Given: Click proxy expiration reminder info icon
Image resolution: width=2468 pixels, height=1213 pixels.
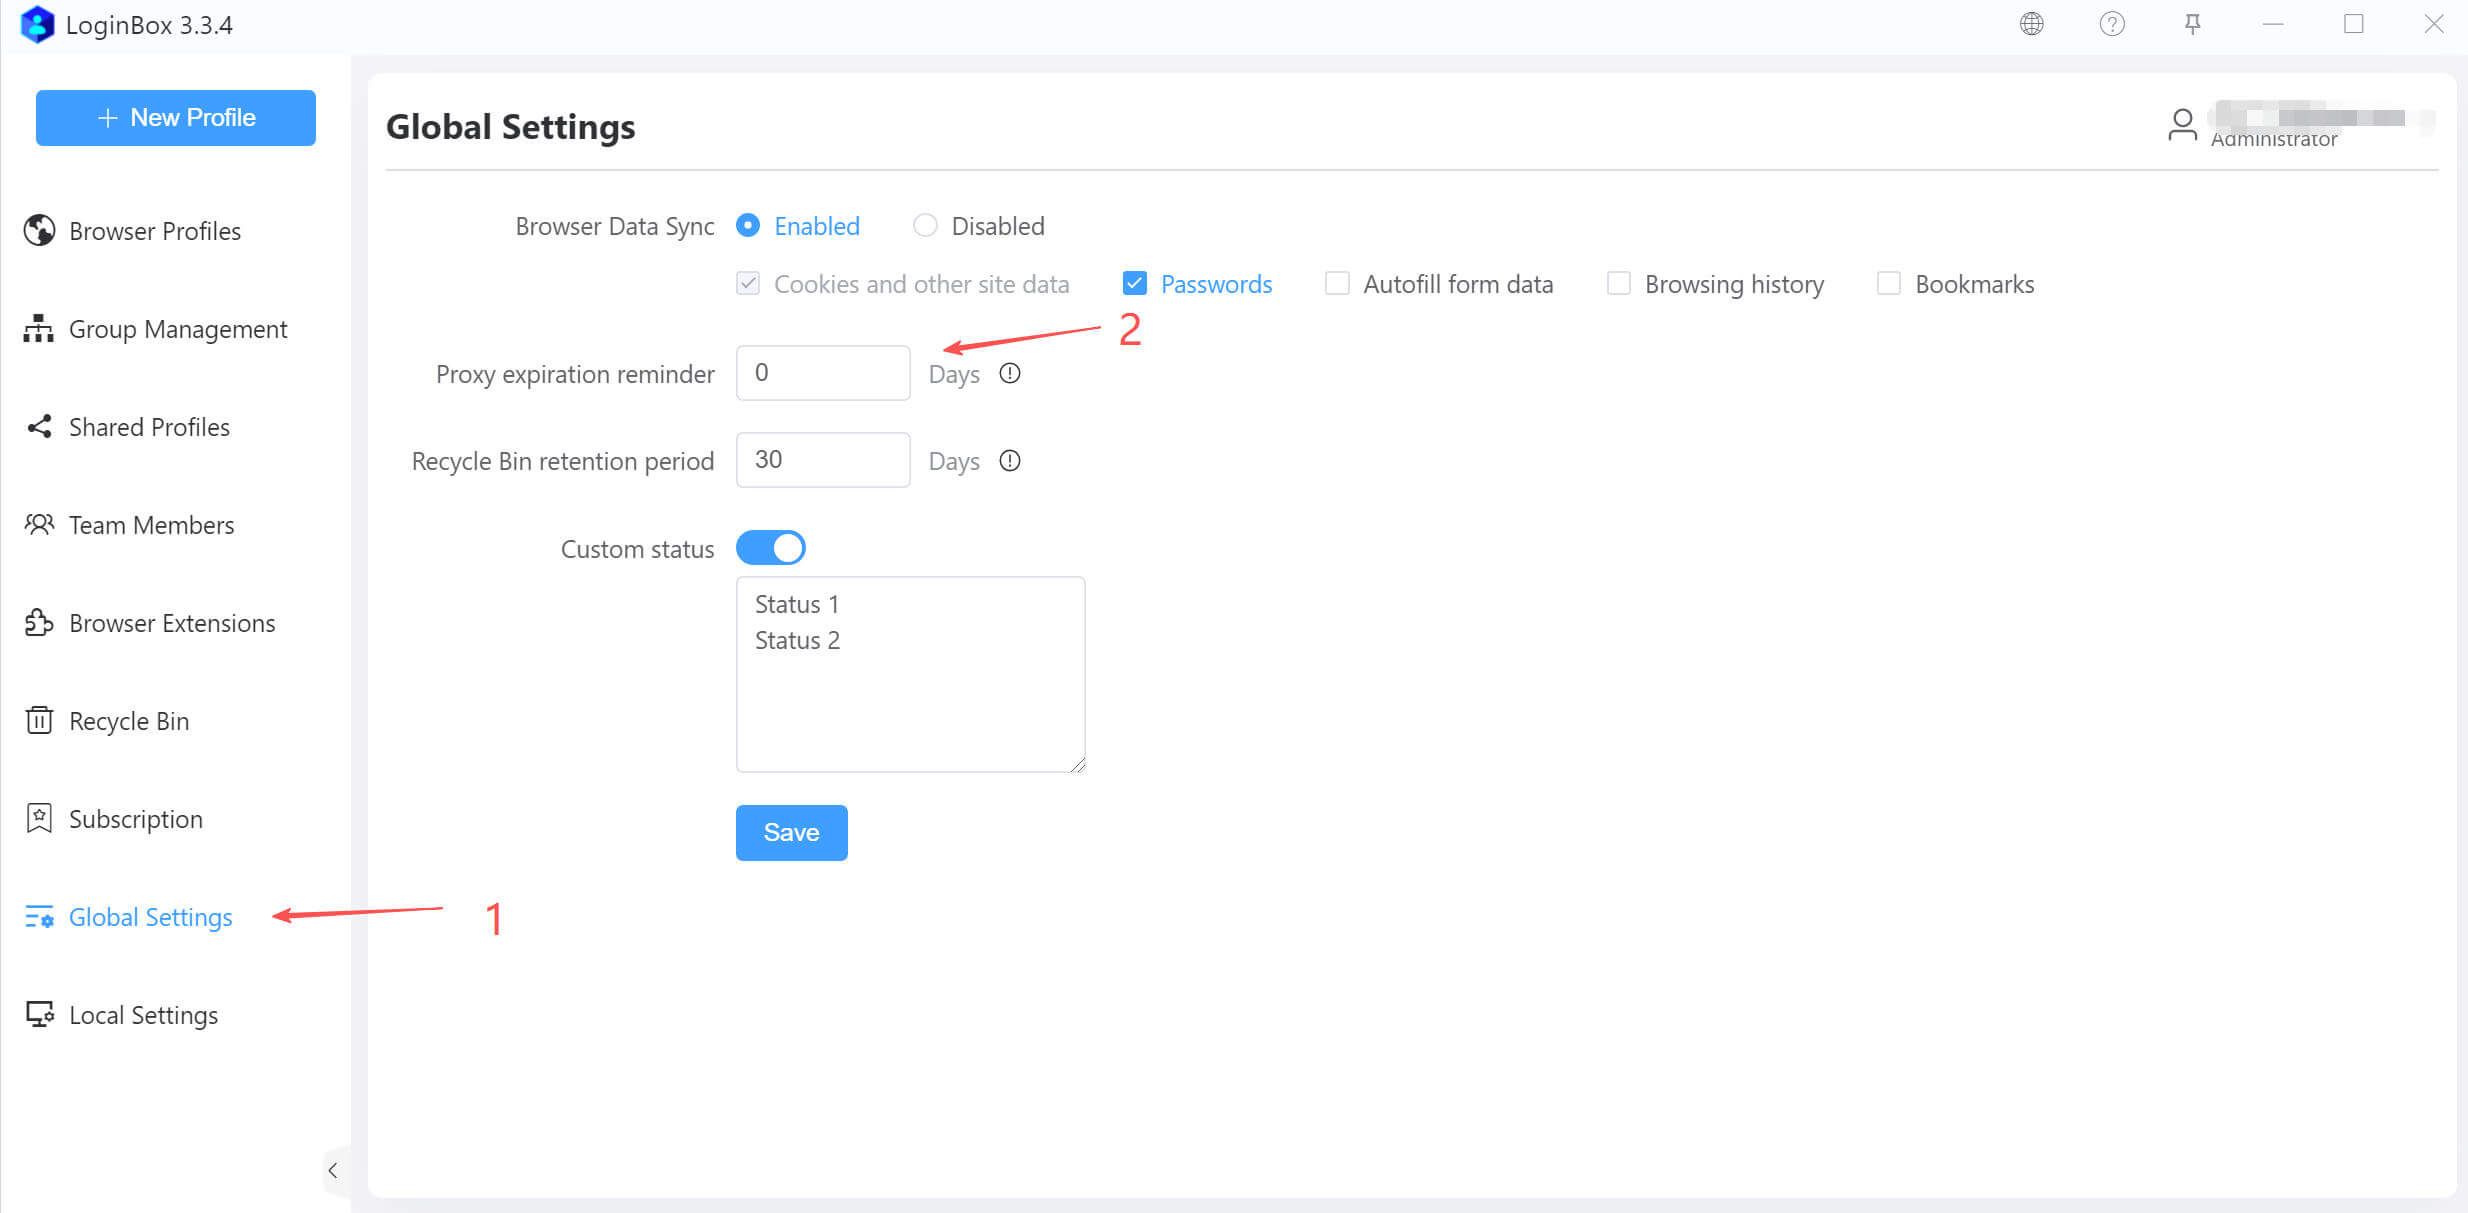Looking at the screenshot, I should [1010, 374].
